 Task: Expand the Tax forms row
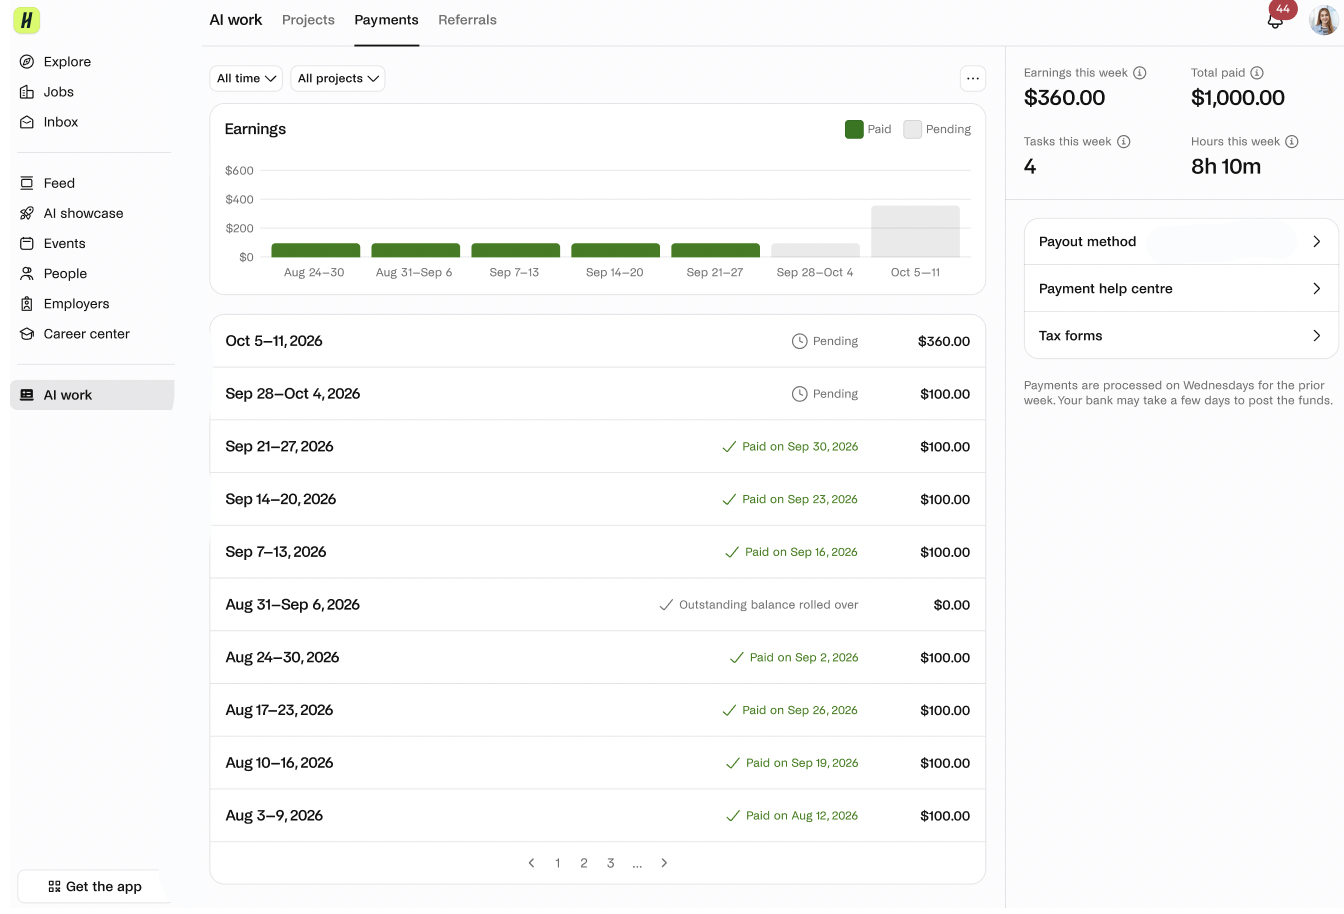pos(1181,336)
